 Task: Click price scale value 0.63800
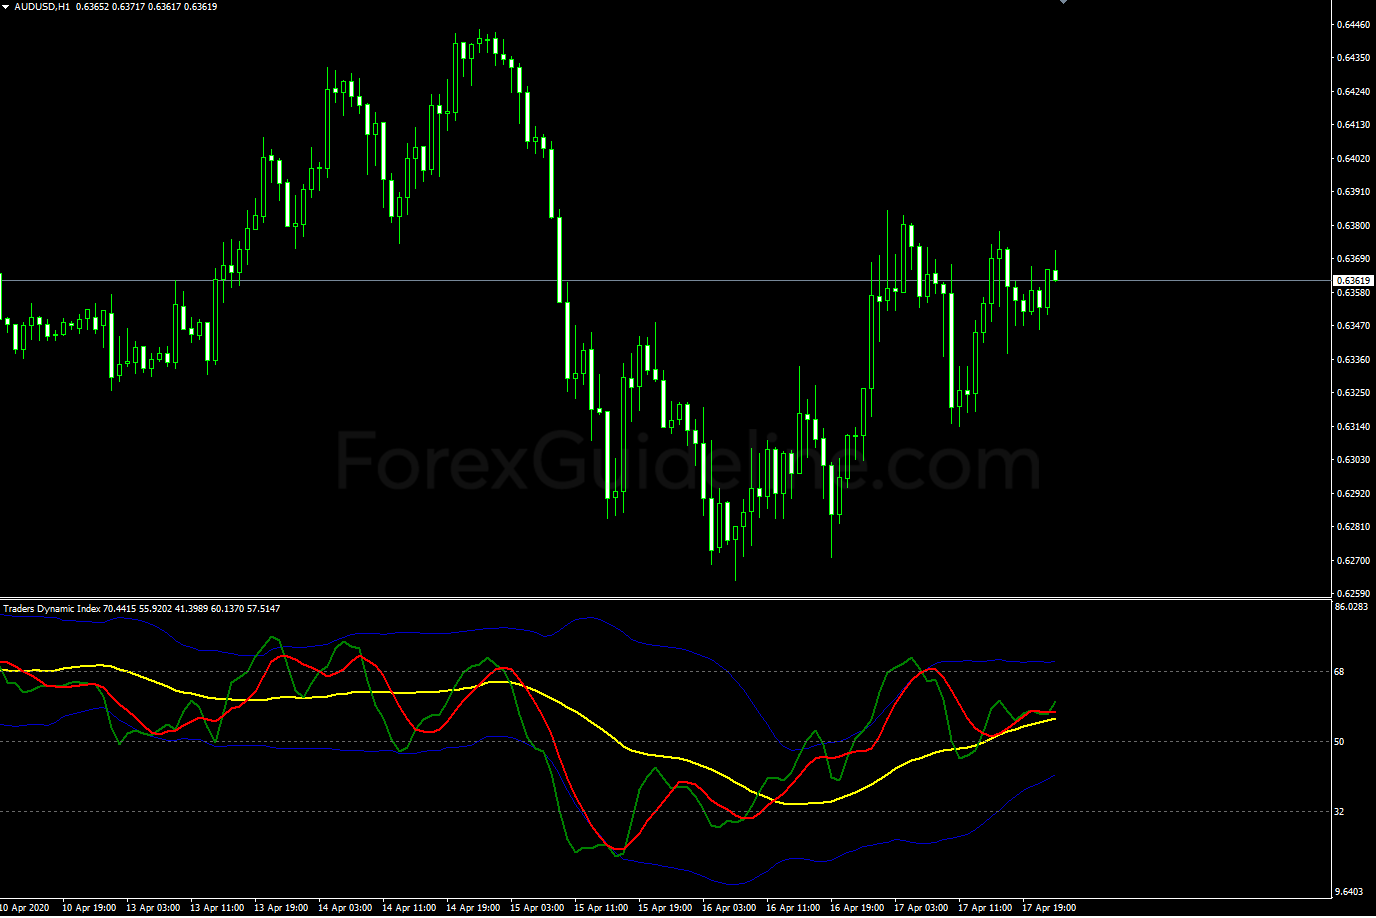[x=1354, y=225]
